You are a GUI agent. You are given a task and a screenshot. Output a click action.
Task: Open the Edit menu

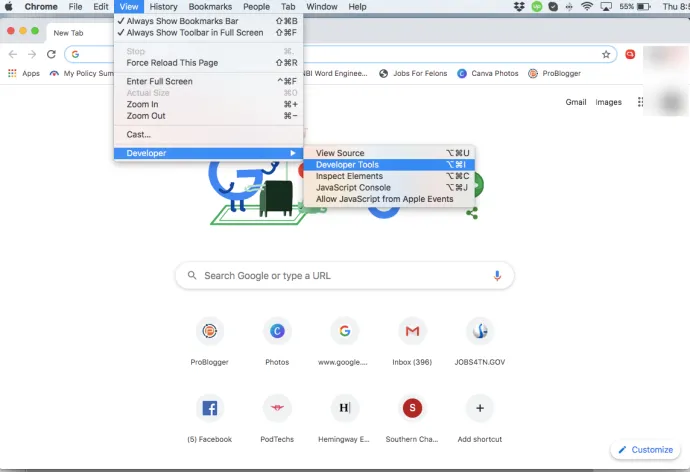(x=101, y=7)
